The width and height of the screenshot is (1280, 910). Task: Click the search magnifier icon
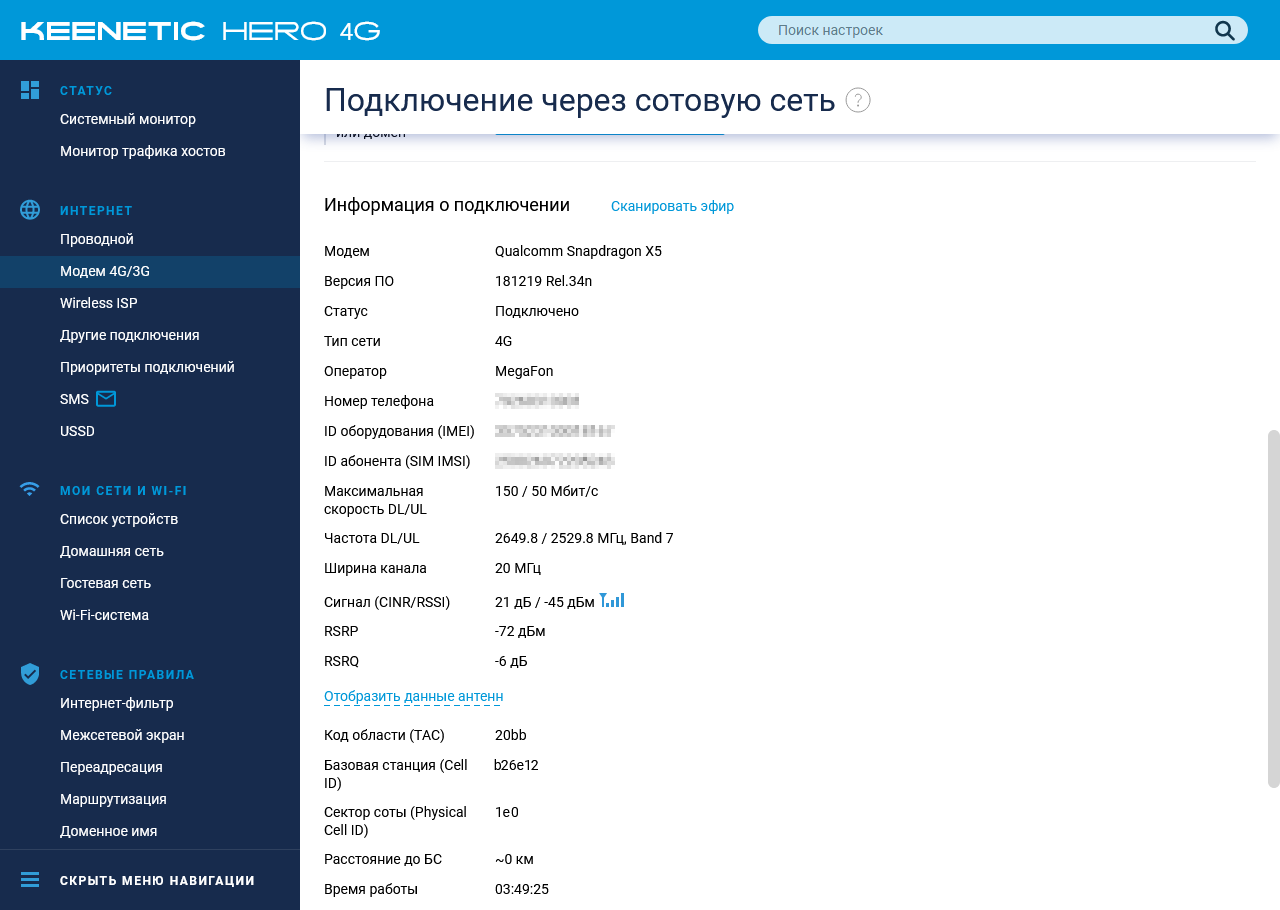[x=1225, y=30]
